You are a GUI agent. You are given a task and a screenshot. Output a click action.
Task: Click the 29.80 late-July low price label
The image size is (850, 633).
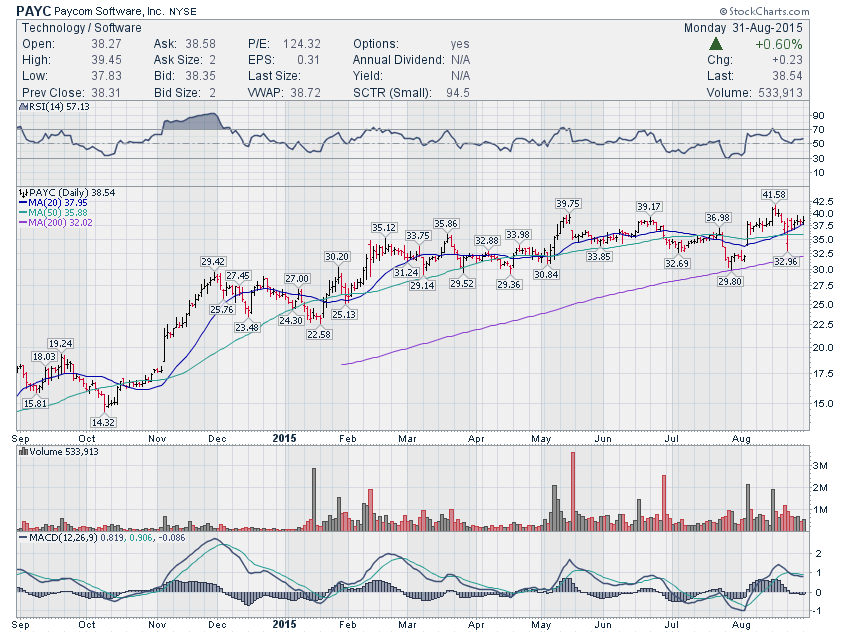point(730,281)
